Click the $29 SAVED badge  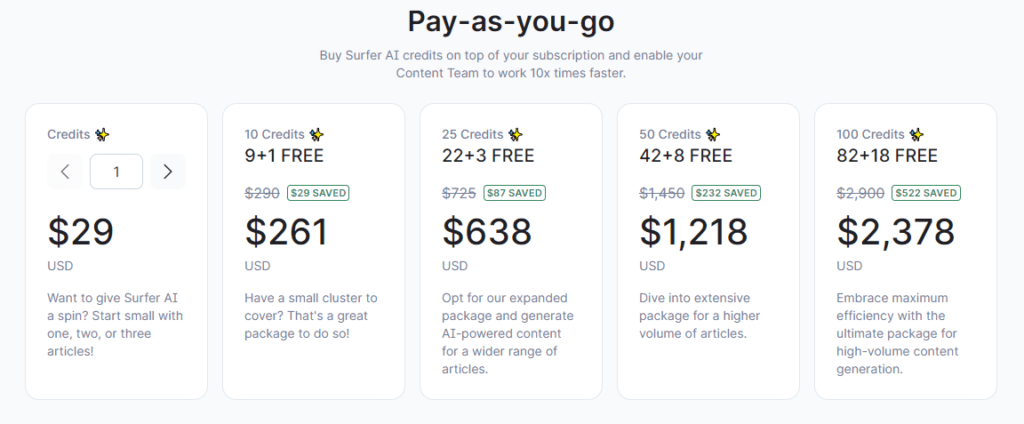coord(318,193)
